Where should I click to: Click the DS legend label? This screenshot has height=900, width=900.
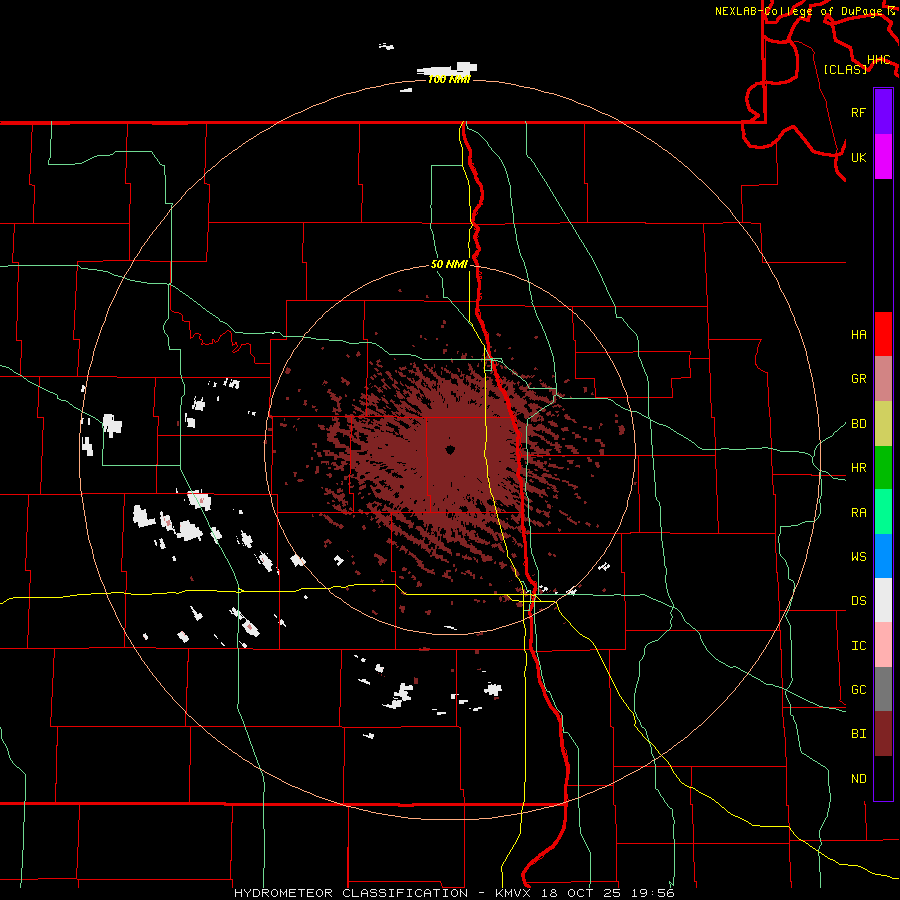(x=858, y=601)
